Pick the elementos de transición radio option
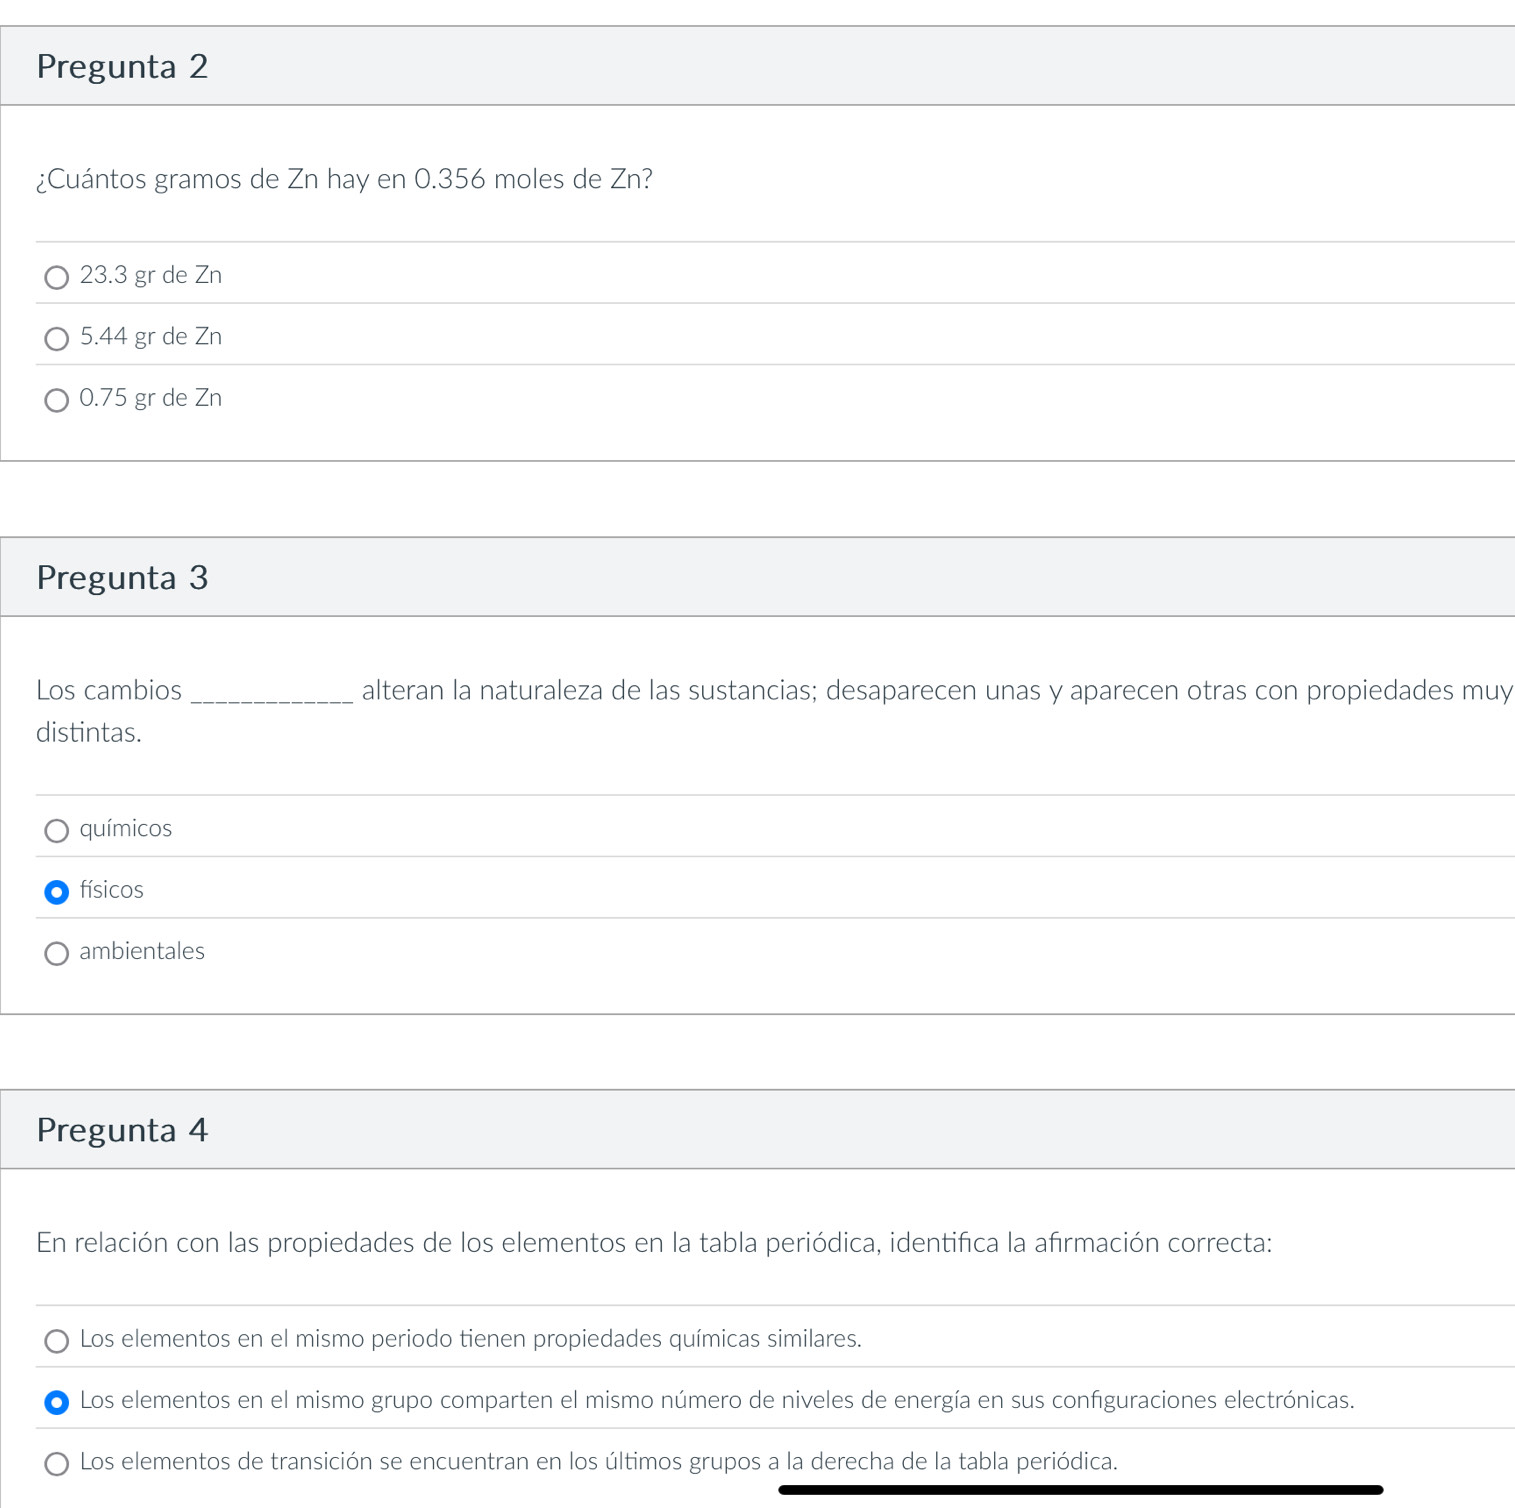1515x1508 pixels. tap(57, 1464)
